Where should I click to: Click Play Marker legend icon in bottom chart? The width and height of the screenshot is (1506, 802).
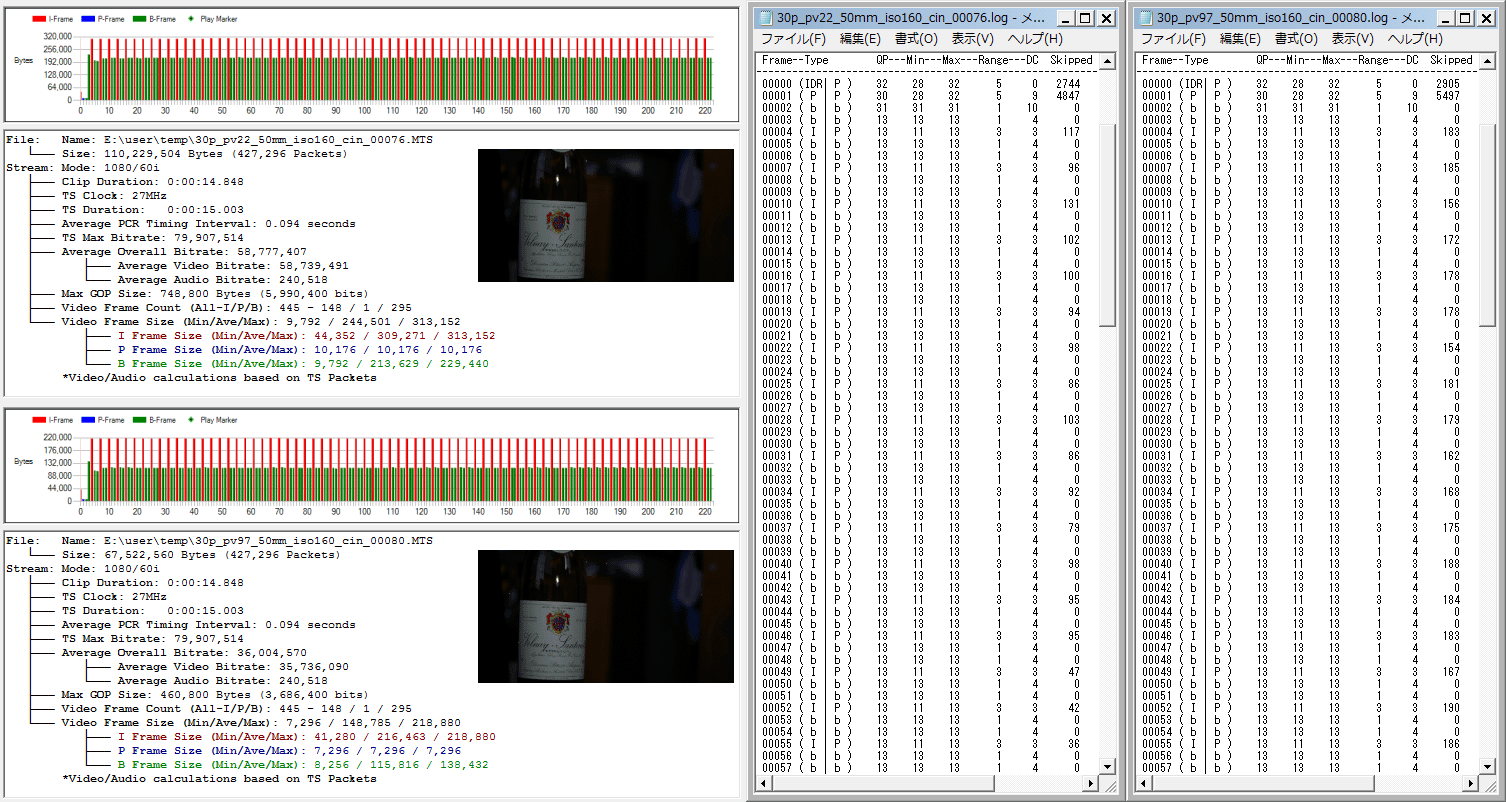point(192,420)
